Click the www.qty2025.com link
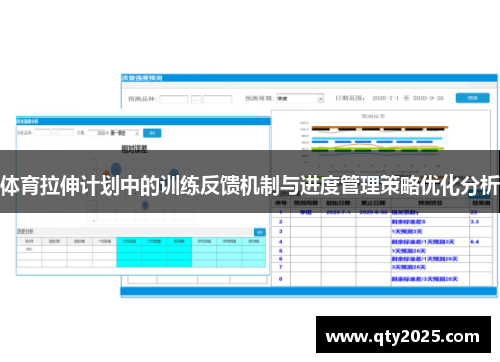Screen dimensions: 500x362 (403, 336)
